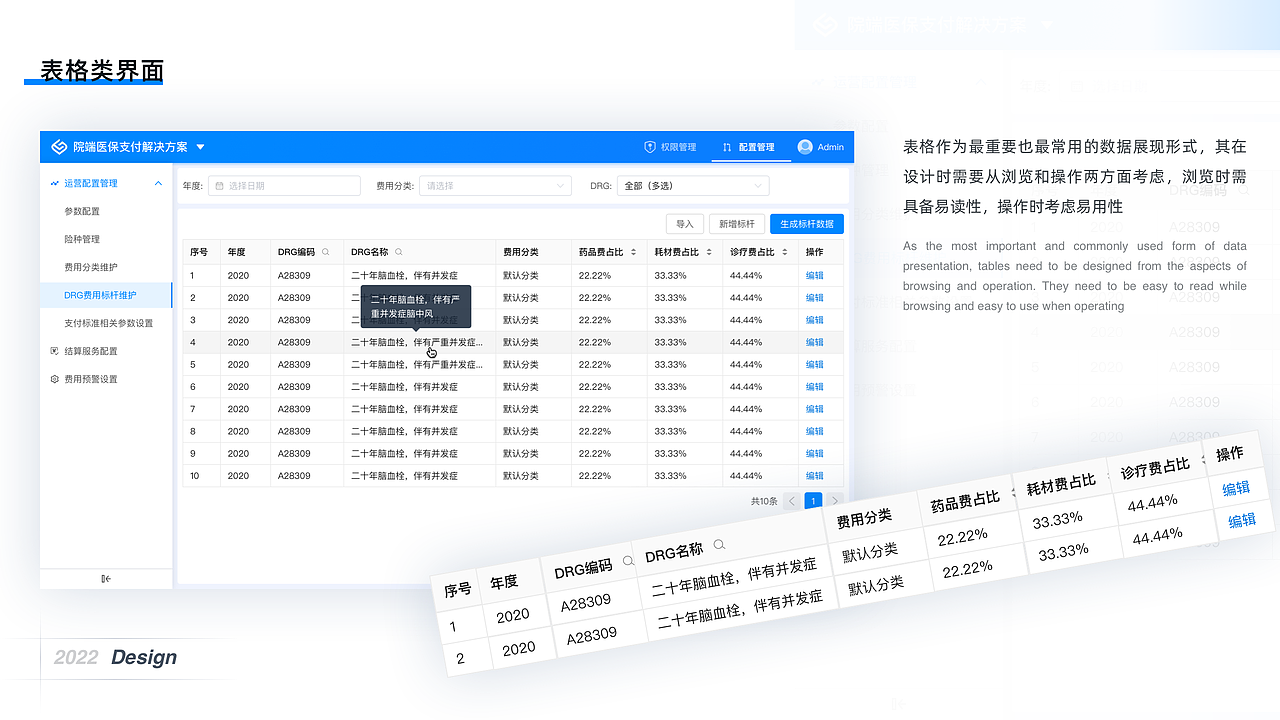Click the search icon in DRG编码 header
The image size is (1280, 720).
coord(326,252)
